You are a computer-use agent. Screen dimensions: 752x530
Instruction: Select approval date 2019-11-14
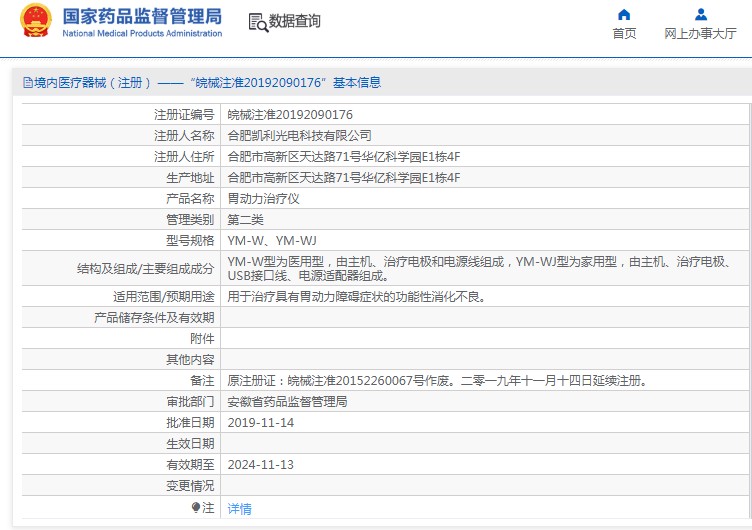coord(260,423)
